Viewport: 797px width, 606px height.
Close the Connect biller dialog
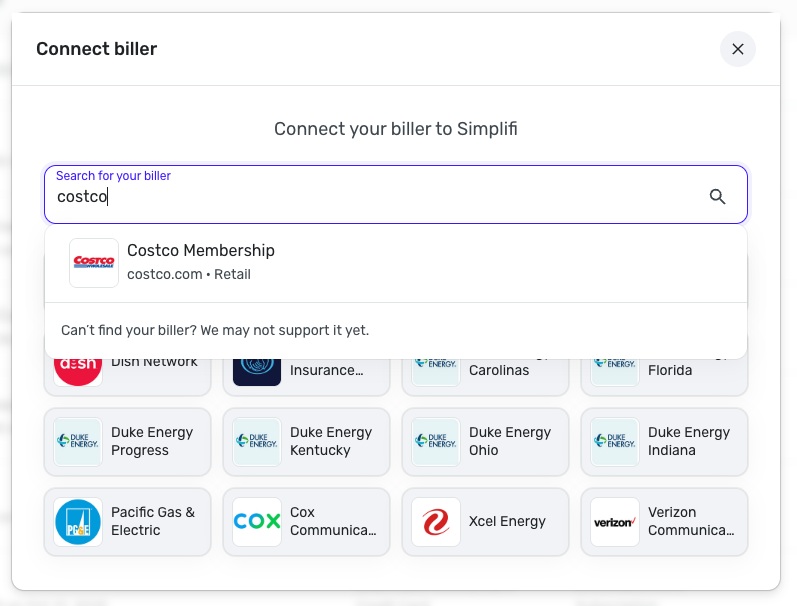coord(738,49)
